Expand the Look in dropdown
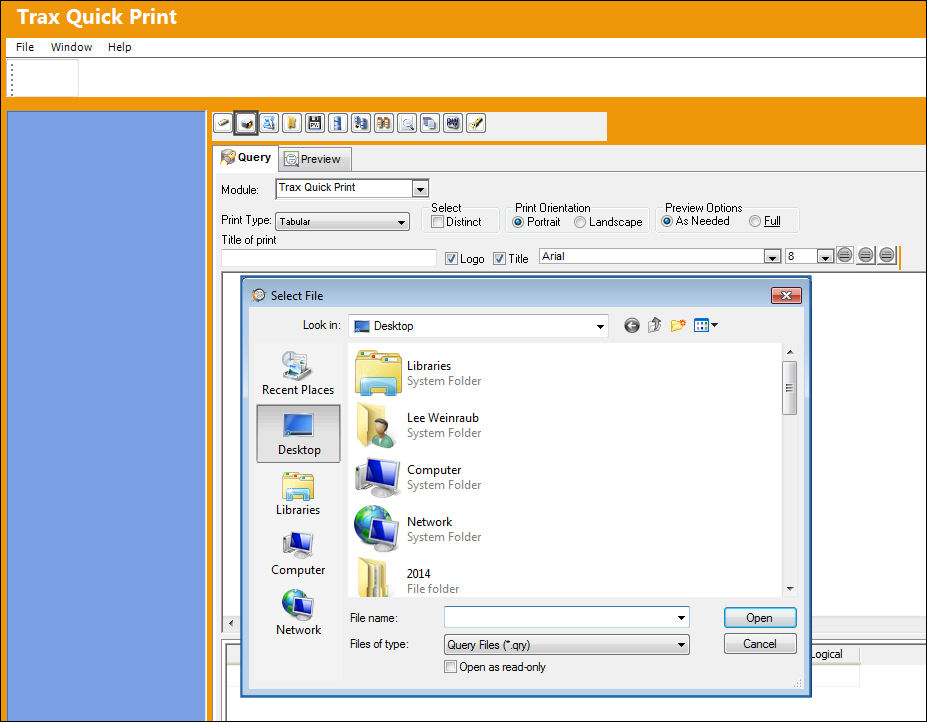 pyautogui.click(x=600, y=326)
